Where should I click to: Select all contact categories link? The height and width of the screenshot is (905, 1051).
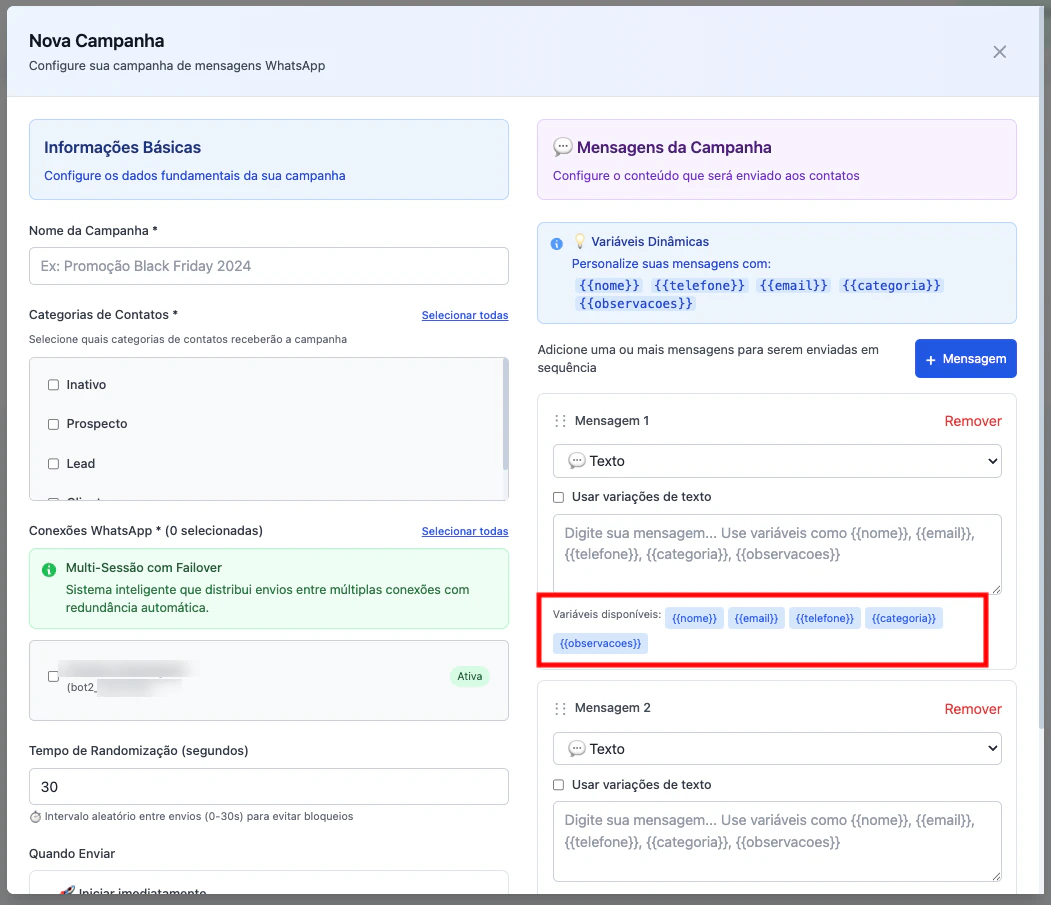tap(465, 315)
